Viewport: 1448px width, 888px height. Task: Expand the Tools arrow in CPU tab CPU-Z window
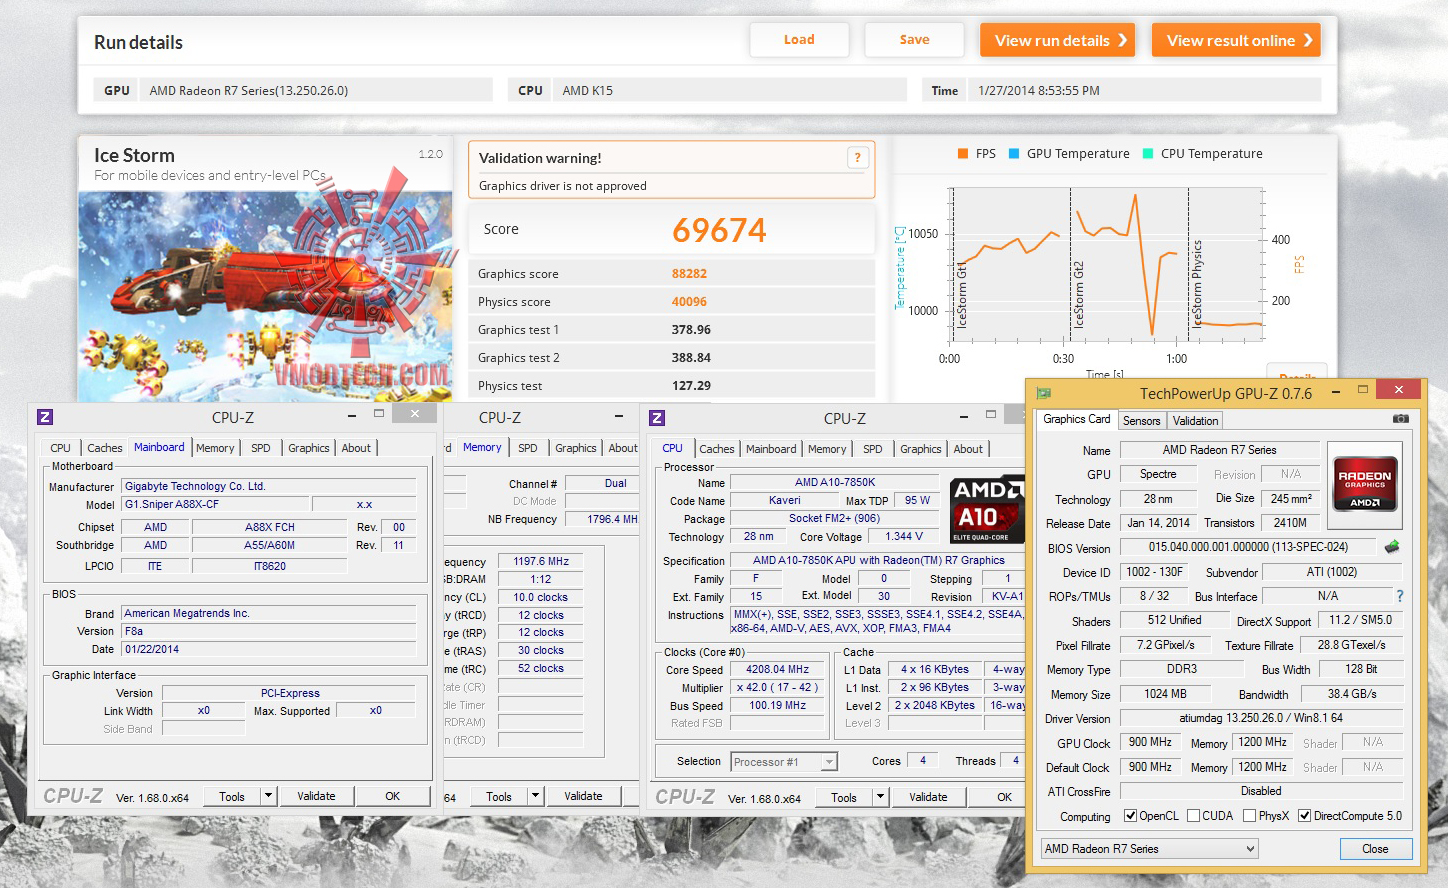[x=880, y=797]
